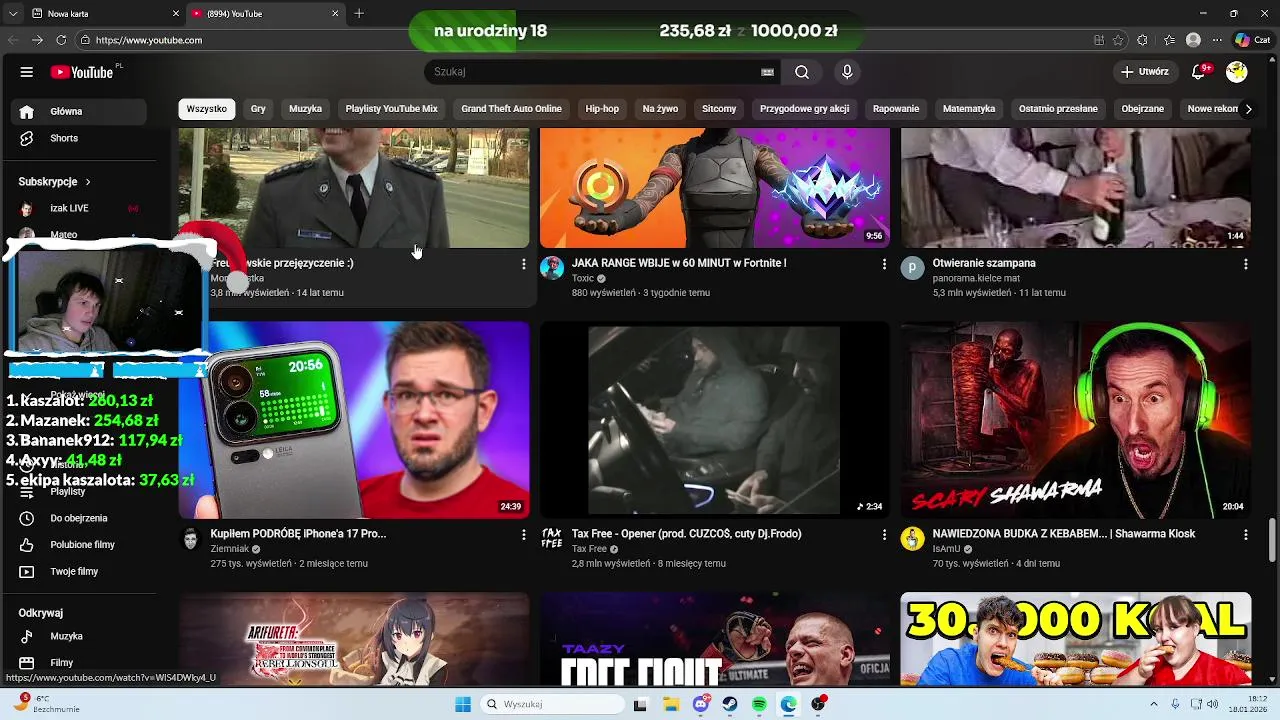Select the Matematyka filter chip
Viewport: 1280px width, 720px height.
tap(969, 109)
